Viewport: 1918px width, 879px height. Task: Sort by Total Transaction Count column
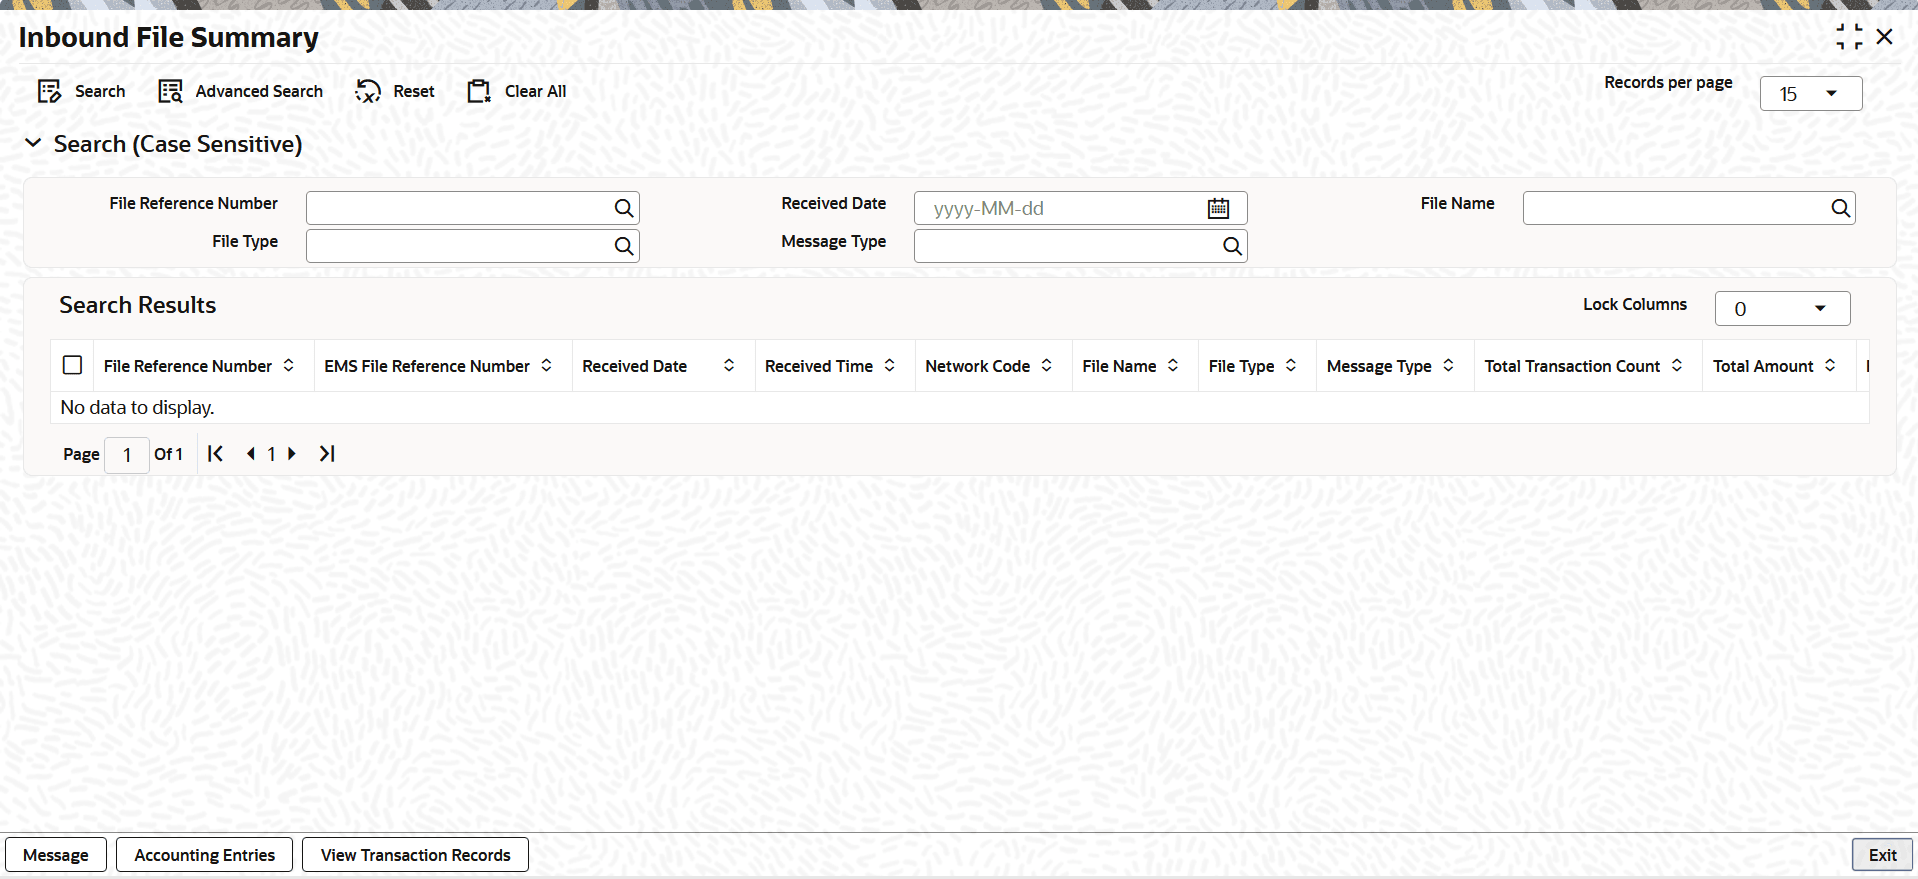click(x=1677, y=366)
